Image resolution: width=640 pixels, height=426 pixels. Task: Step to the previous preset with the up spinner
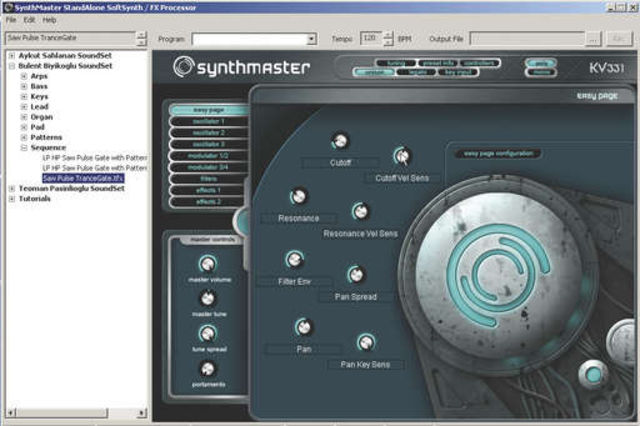[x=141, y=35]
